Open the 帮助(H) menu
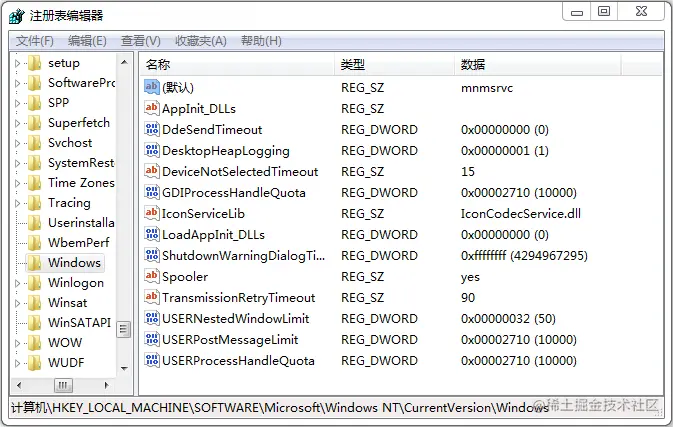Viewport: 673px width, 427px height. pos(261,41)
